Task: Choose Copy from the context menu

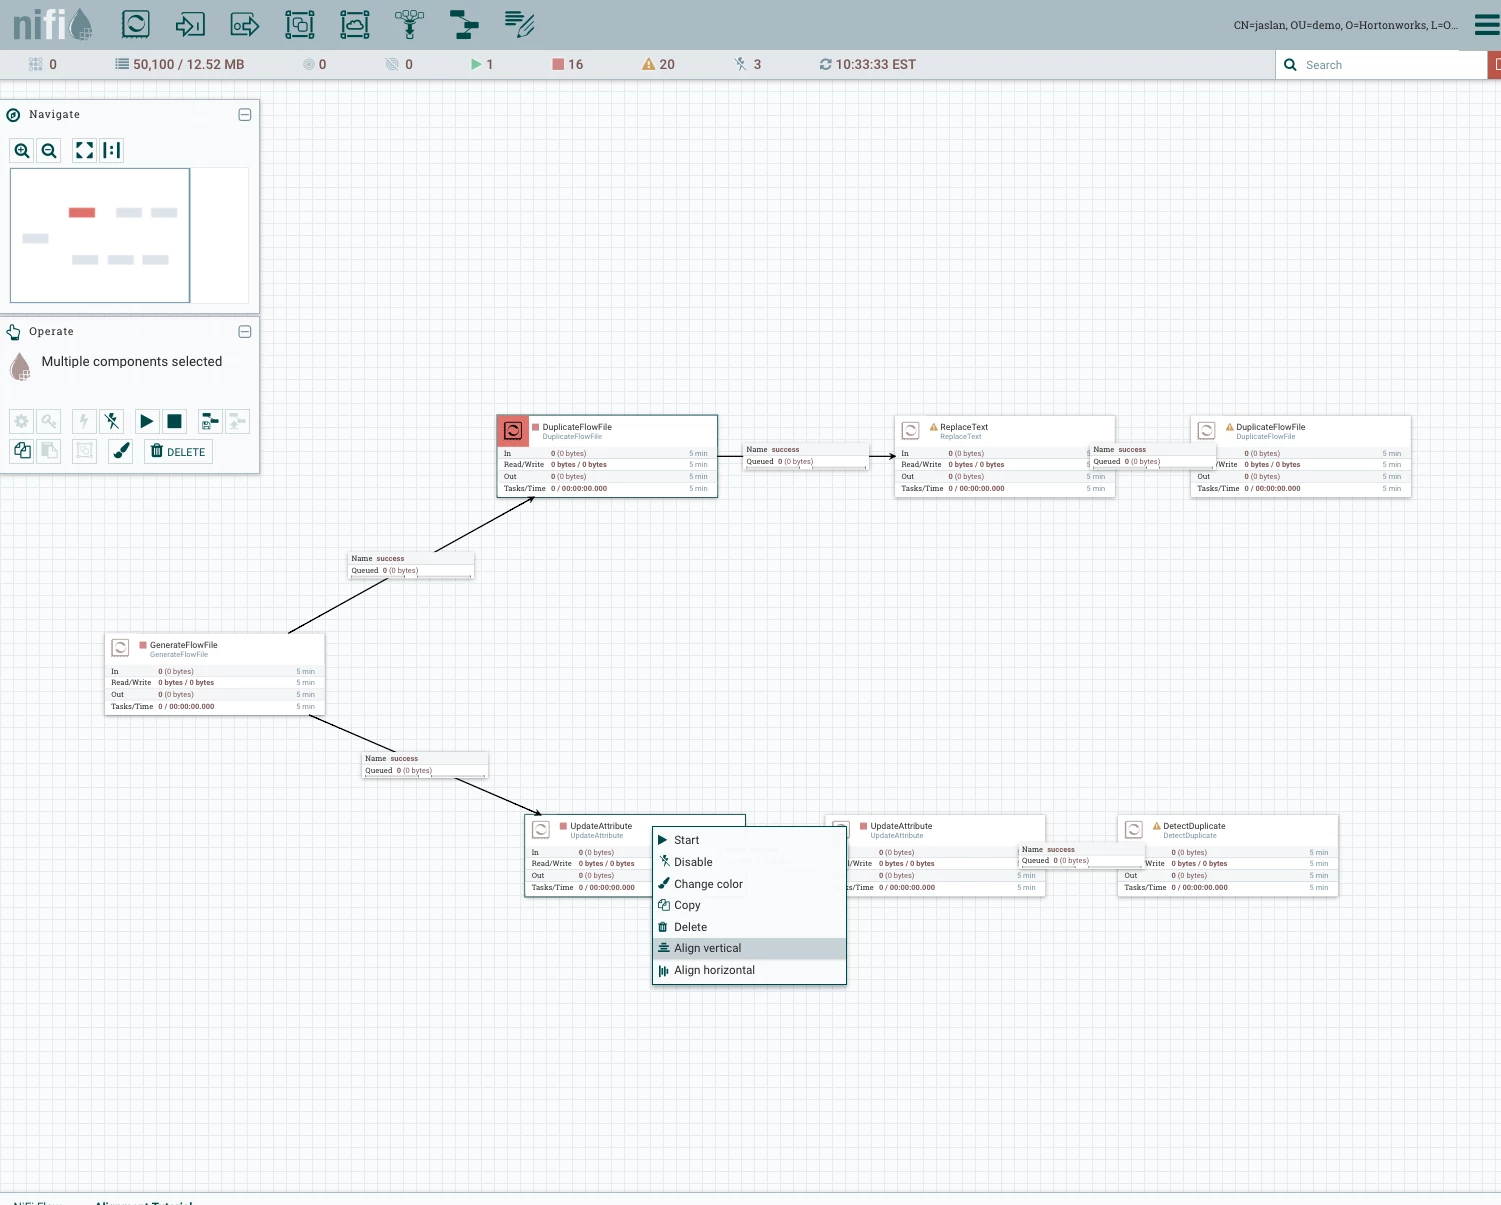Action: coord(749,905)
